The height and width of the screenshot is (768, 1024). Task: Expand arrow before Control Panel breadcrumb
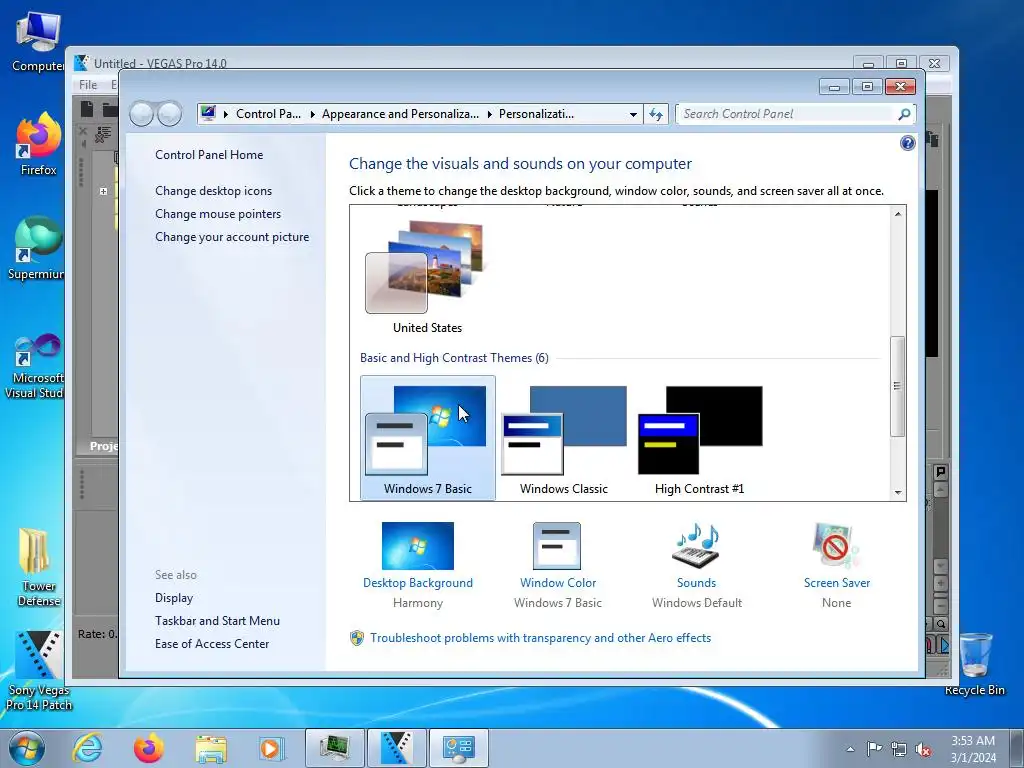coord(226,114)
